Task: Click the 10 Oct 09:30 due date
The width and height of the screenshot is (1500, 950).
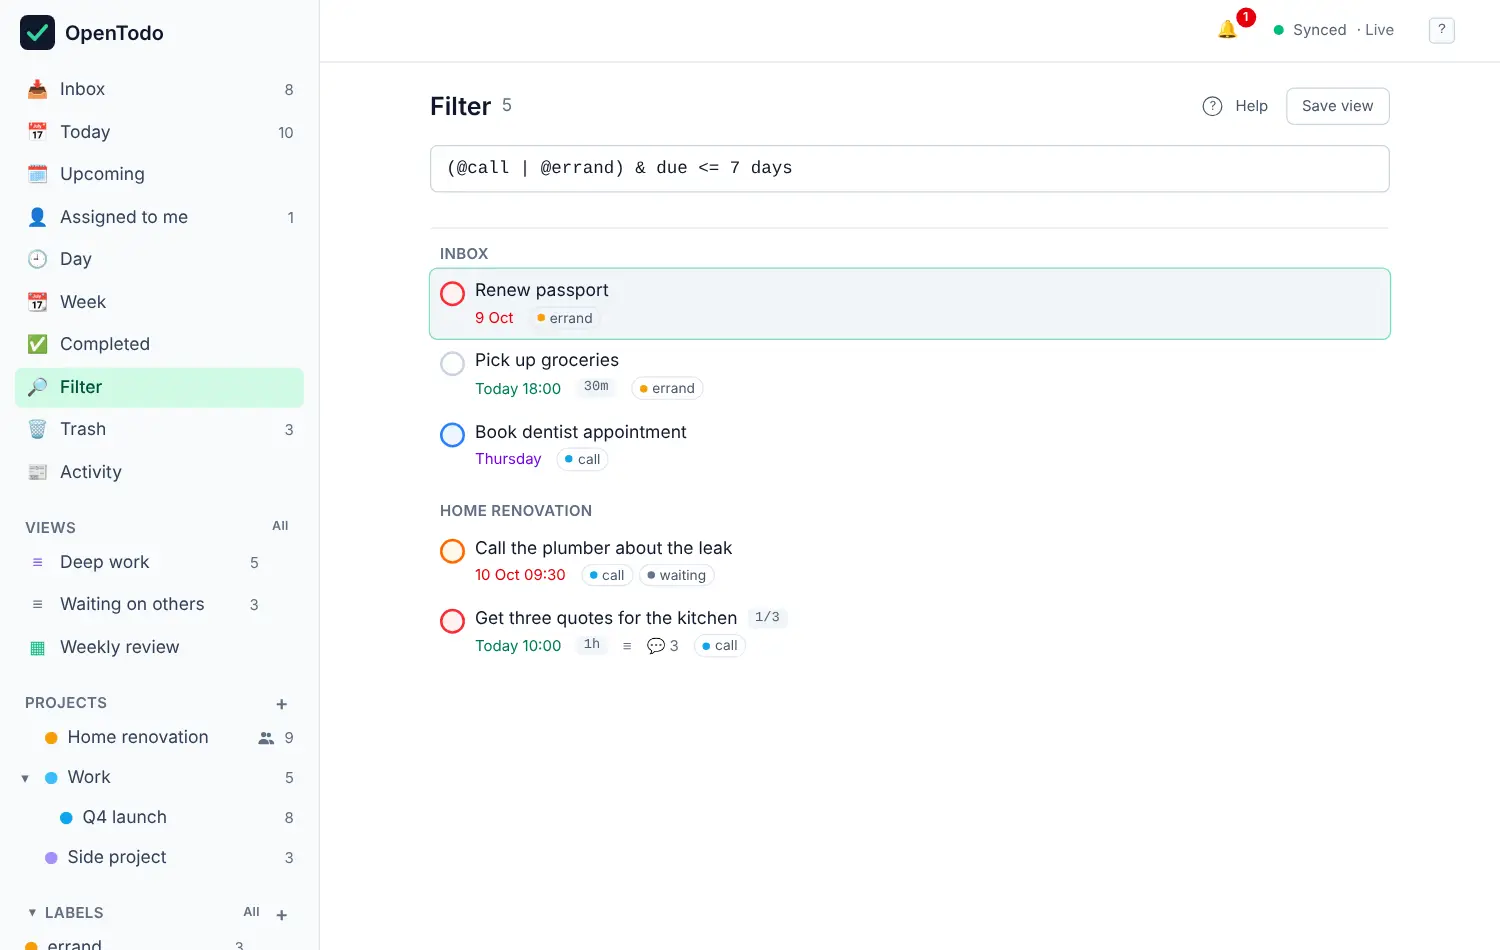Action: tap(520, 575)
